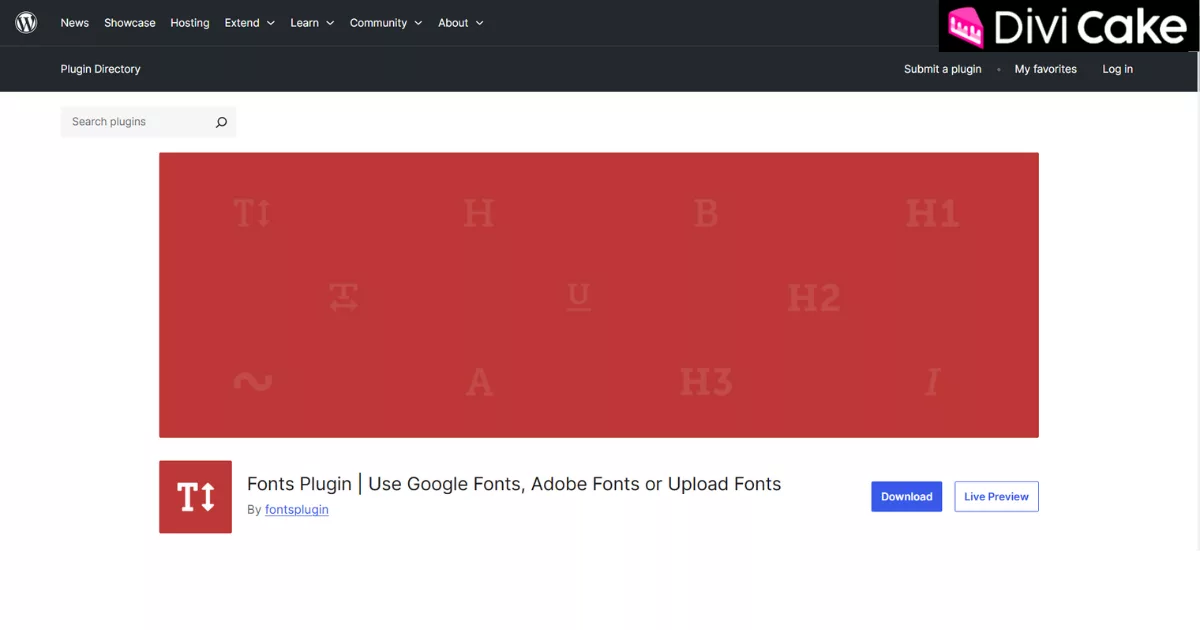Viewport: 1200px width, 630px height.
Task: Open the fontsplugin author link
Action: tap(297, 510)
